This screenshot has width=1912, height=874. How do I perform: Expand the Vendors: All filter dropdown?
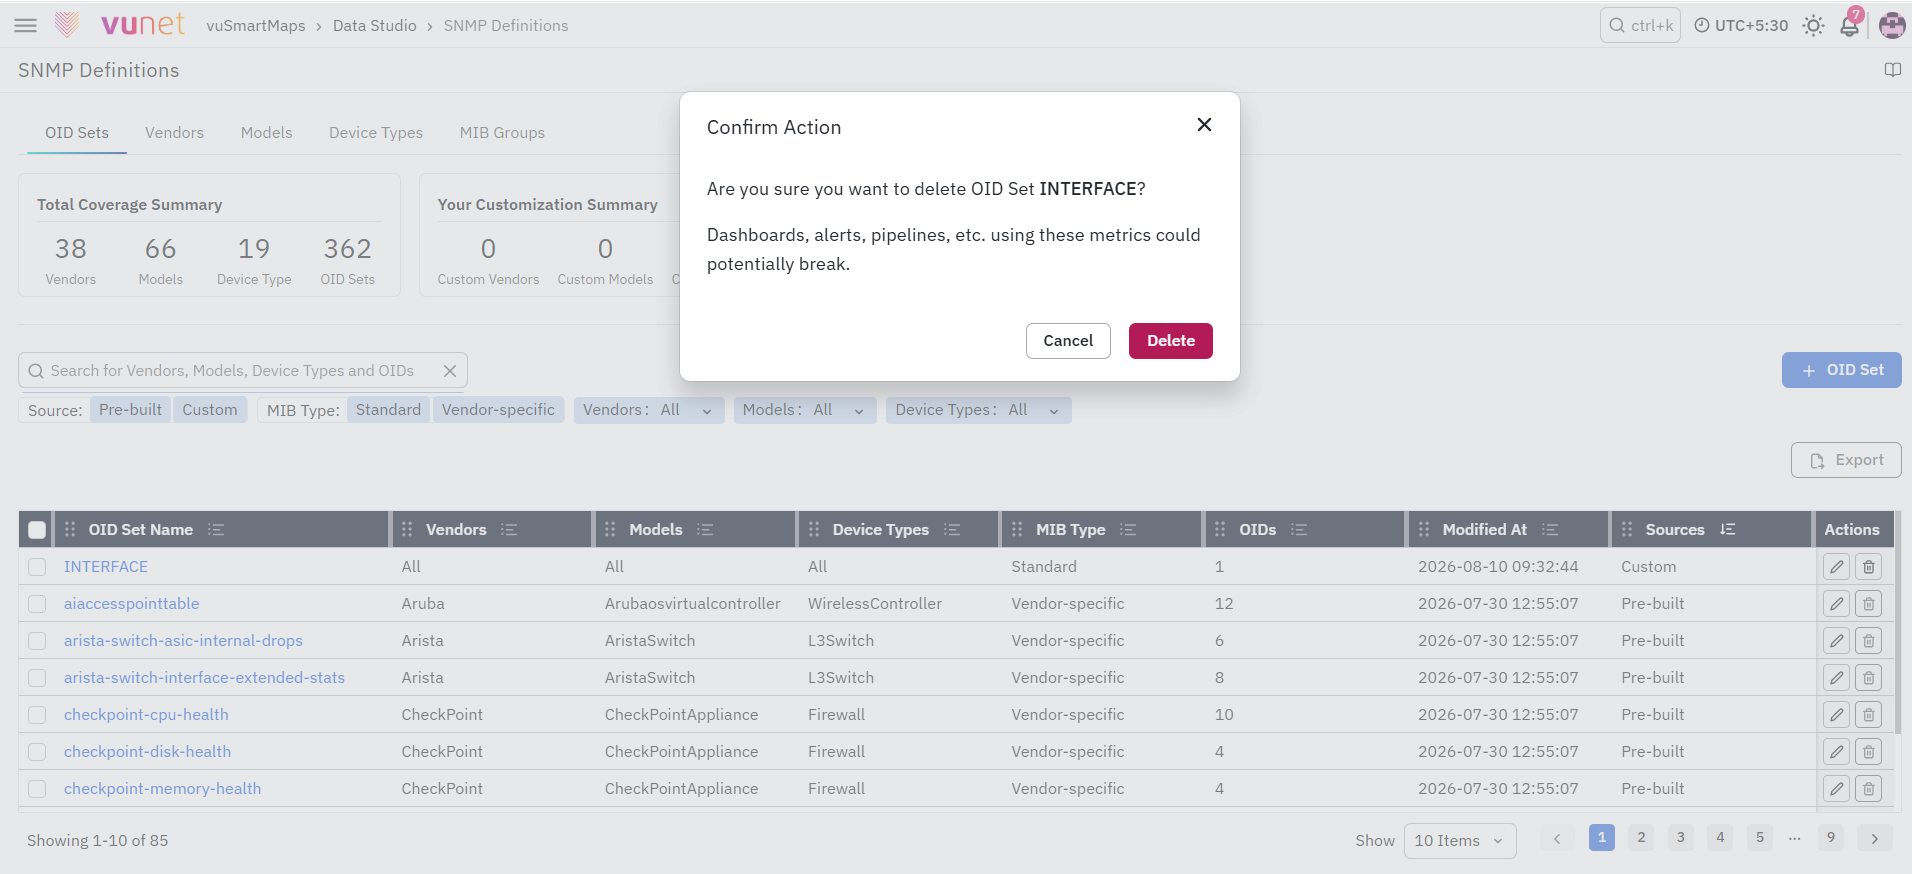648,410
